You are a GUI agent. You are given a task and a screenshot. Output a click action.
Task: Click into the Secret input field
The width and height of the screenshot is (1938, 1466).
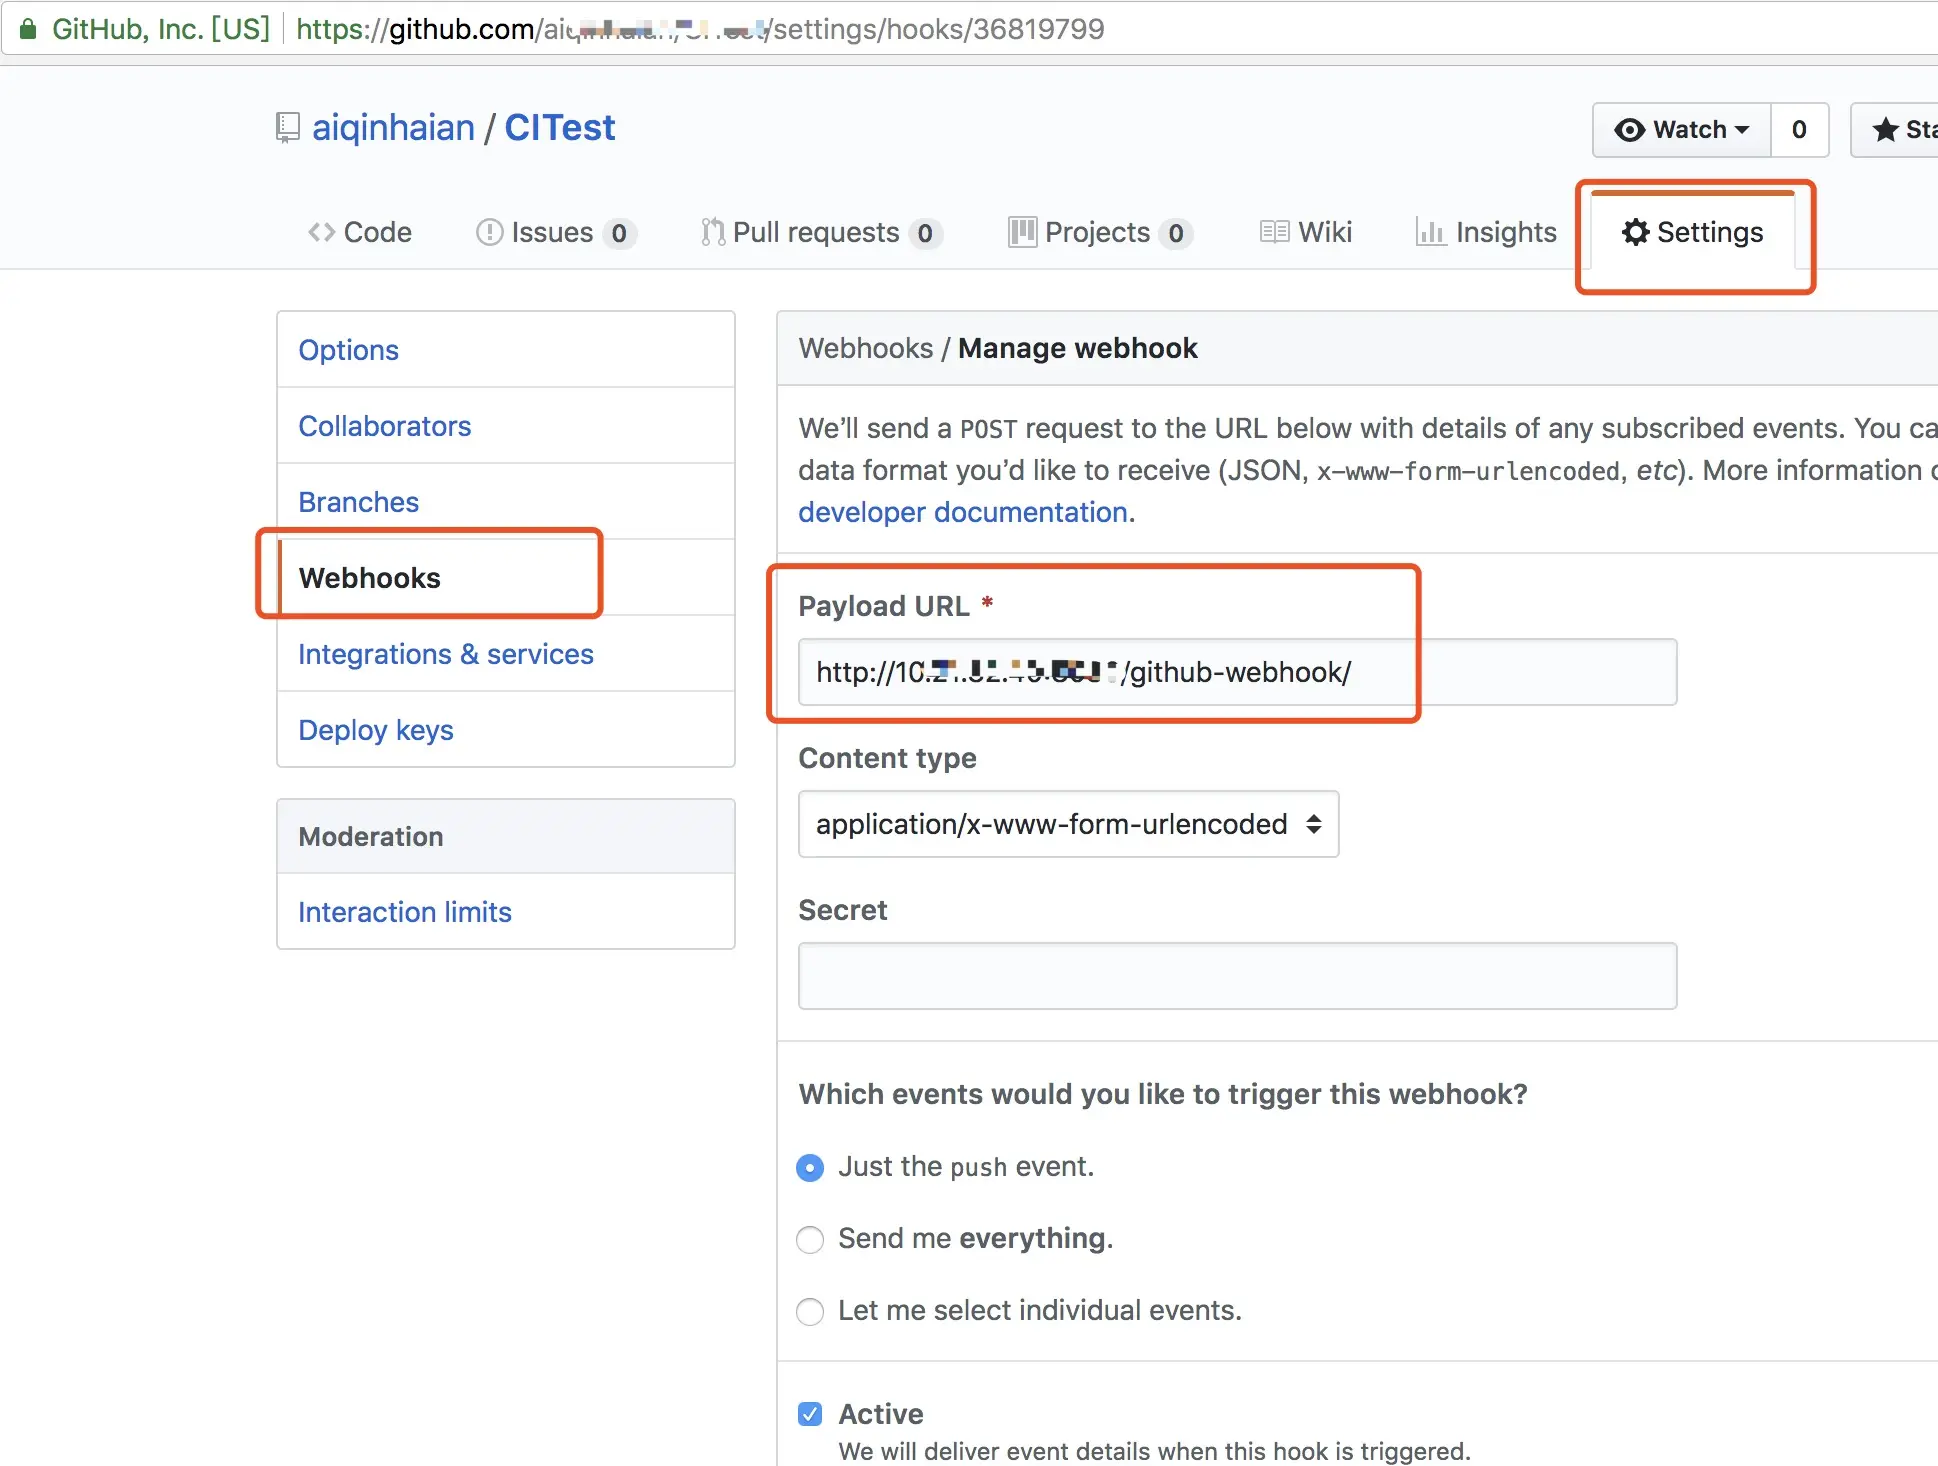[1236, 976]
